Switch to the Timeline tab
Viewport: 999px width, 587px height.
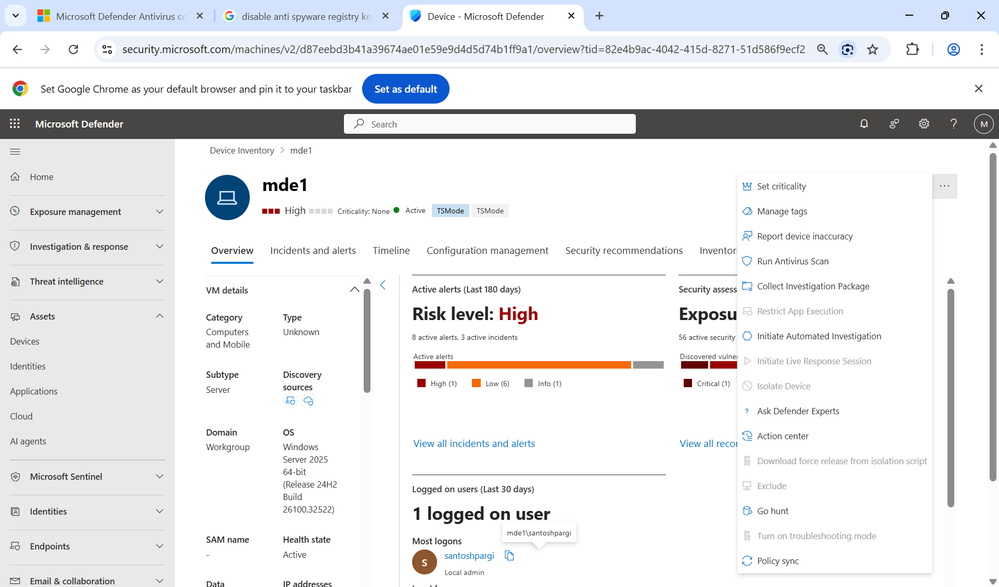[390, 250]
